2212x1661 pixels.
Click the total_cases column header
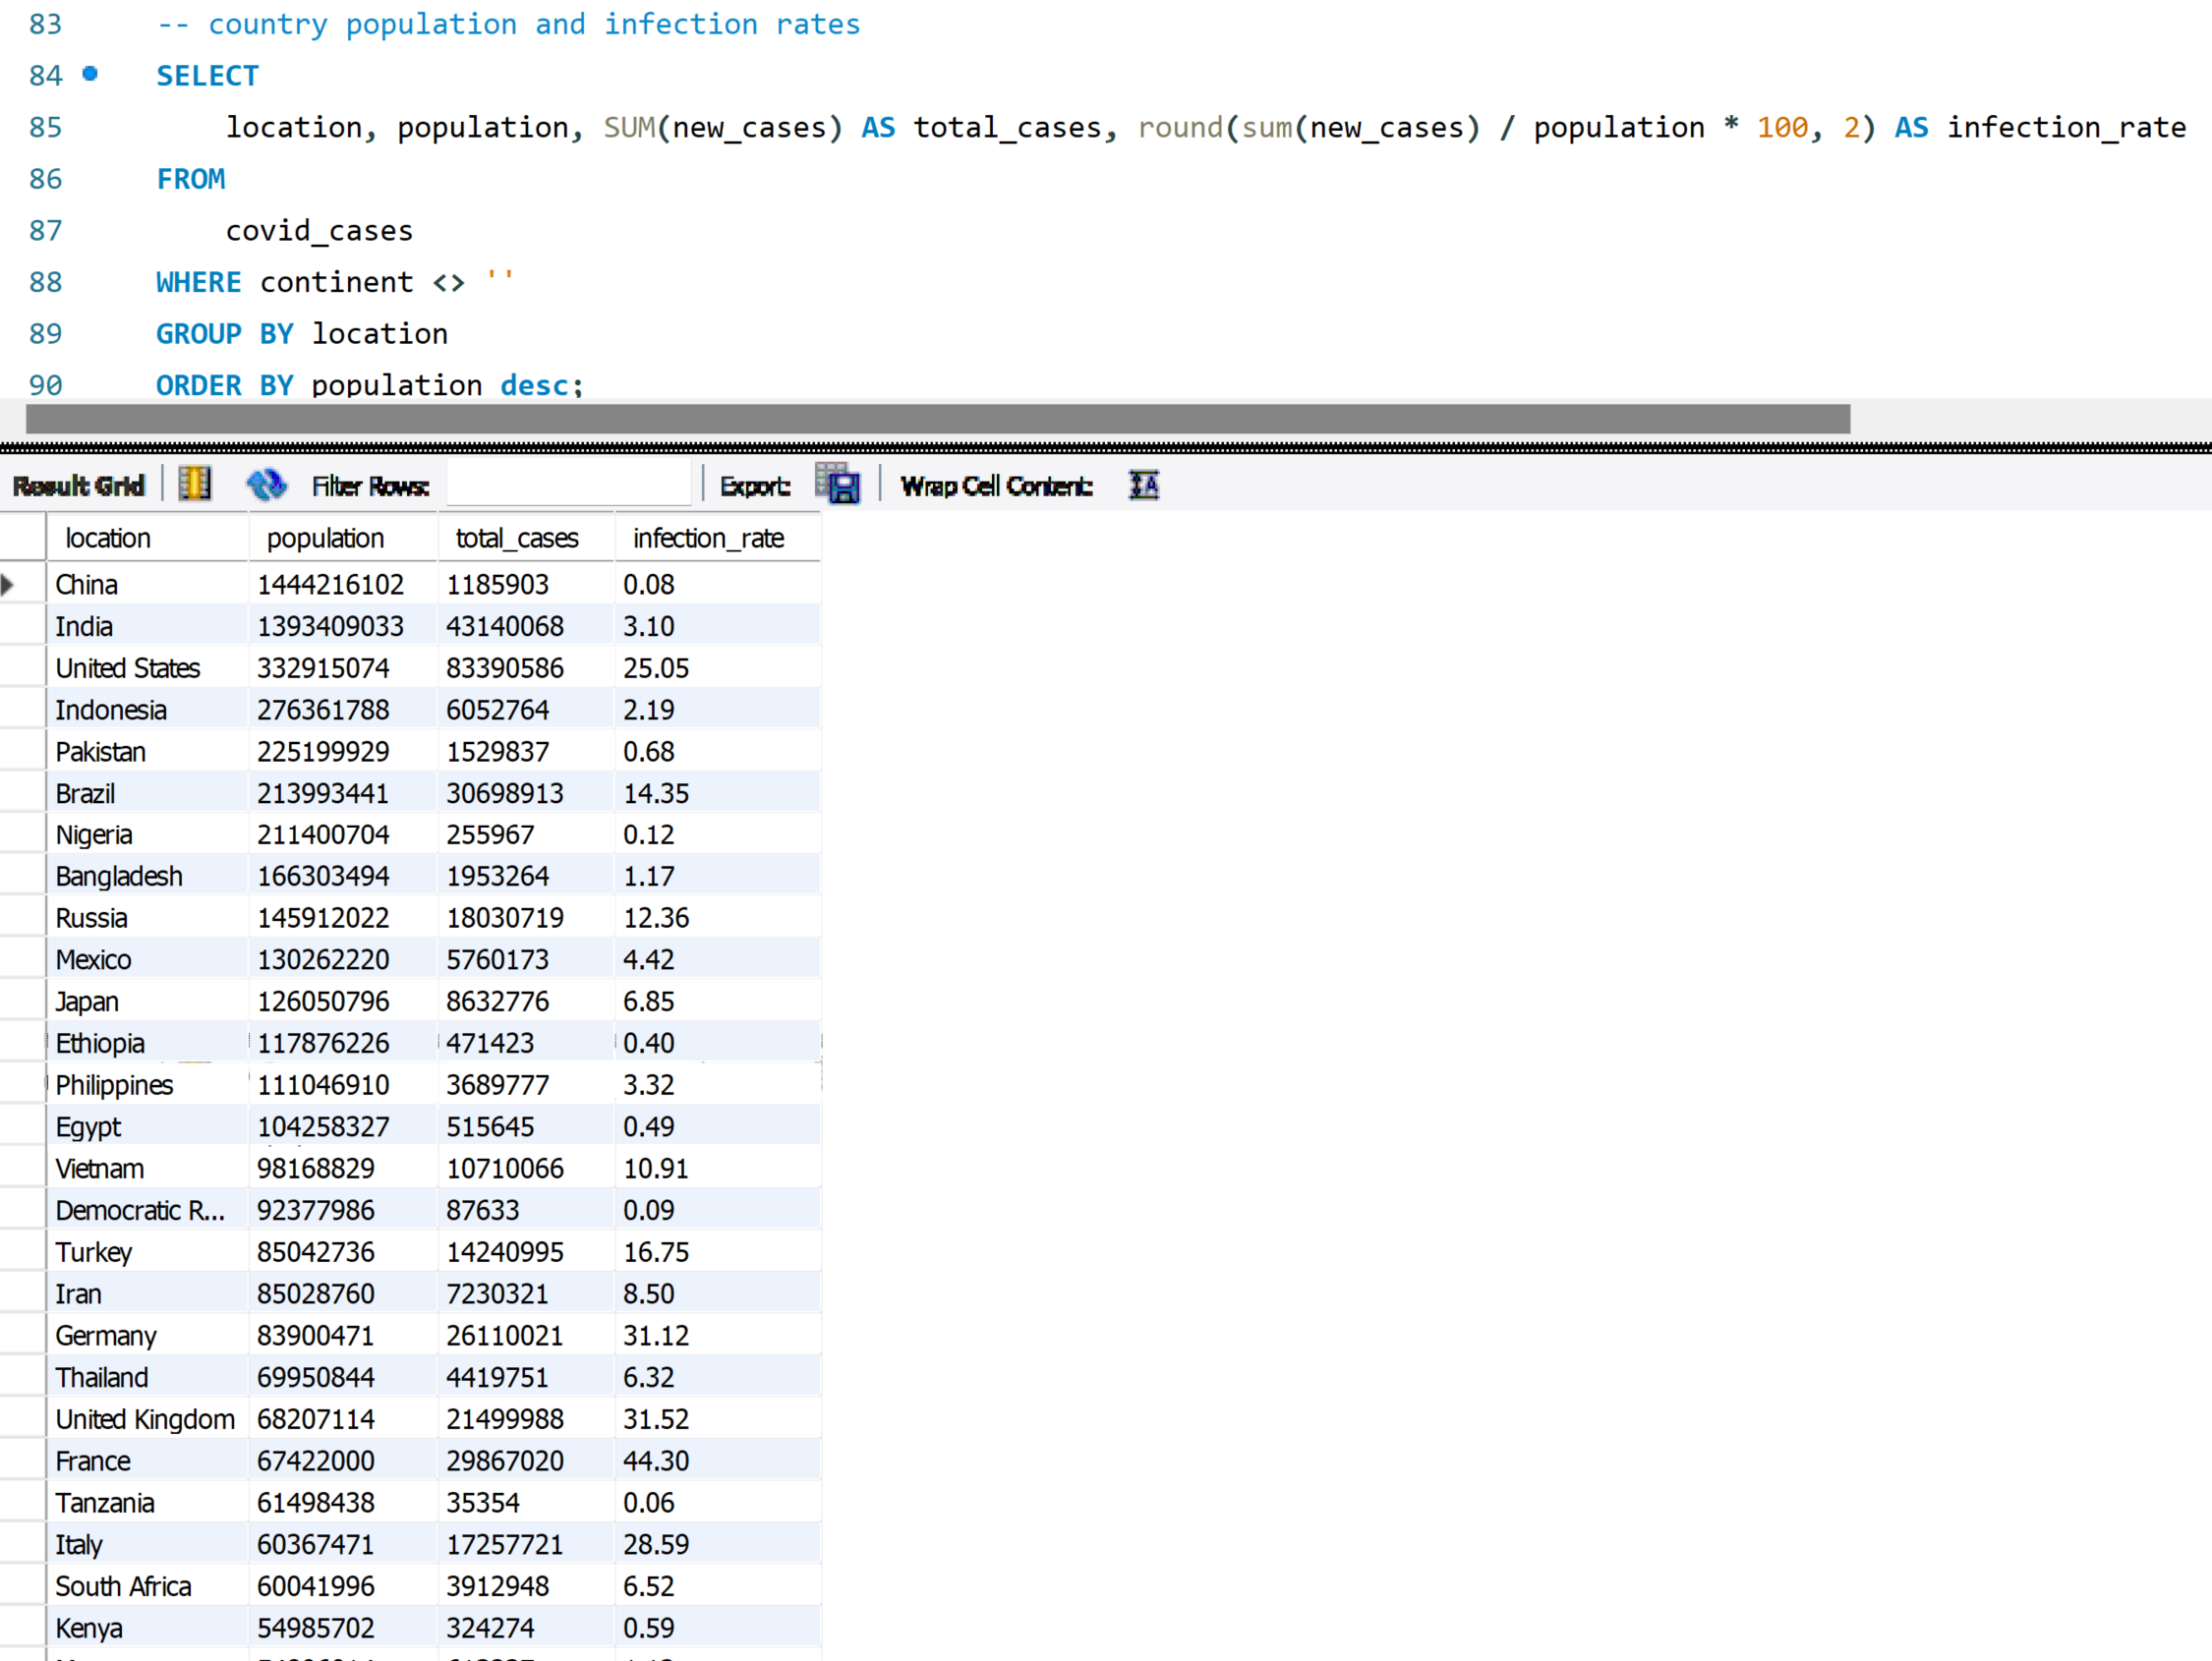tap(516, 539)
